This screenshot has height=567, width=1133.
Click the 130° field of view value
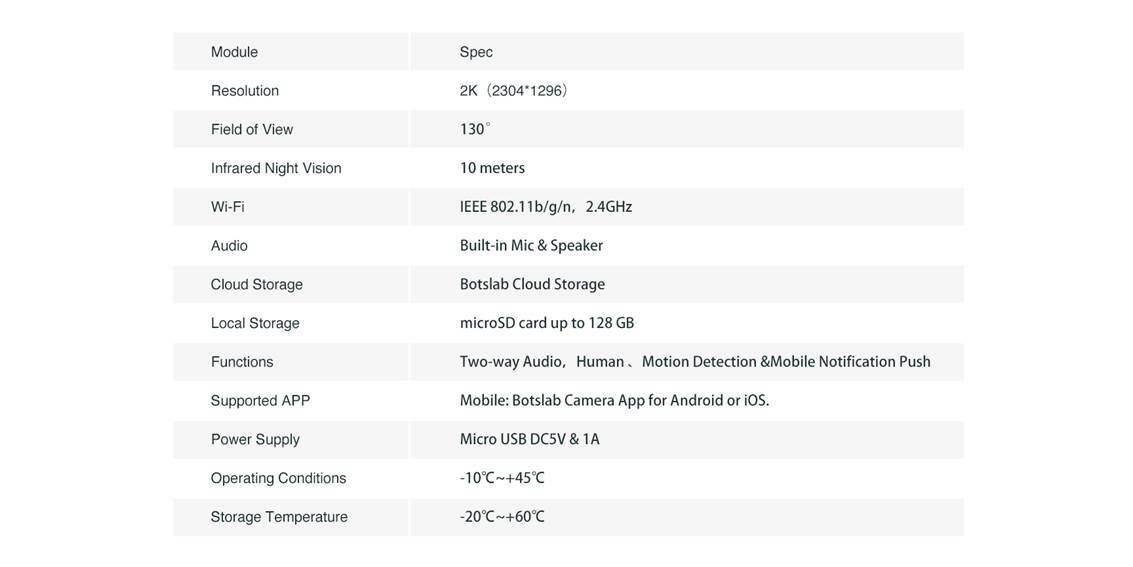pos(475,130)
